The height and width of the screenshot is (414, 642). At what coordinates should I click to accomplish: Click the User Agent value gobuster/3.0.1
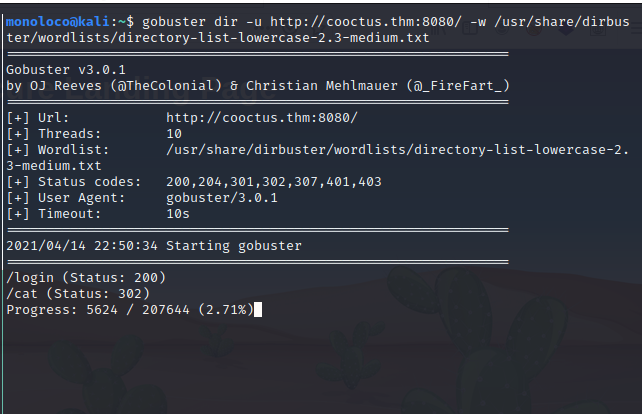(x=222, y=198)
